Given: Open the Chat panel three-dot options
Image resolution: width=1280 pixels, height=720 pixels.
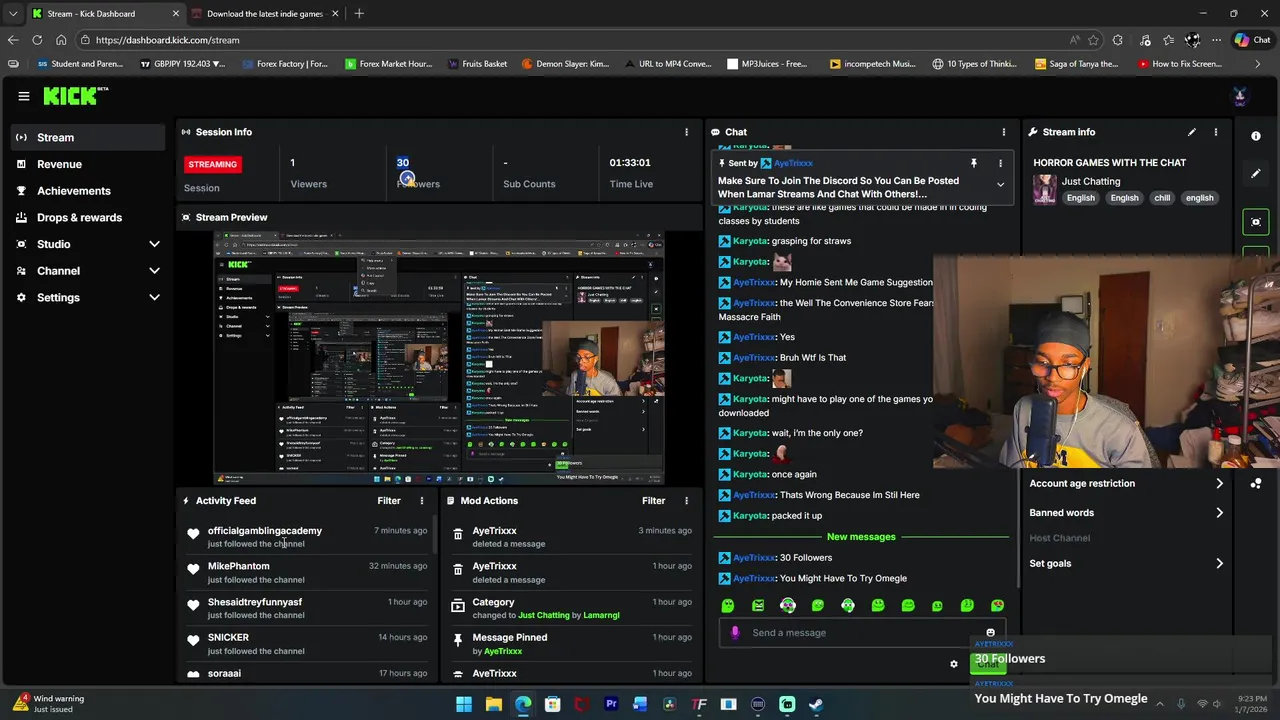Looking at the screenshot, I should [x=1003, y=132].
